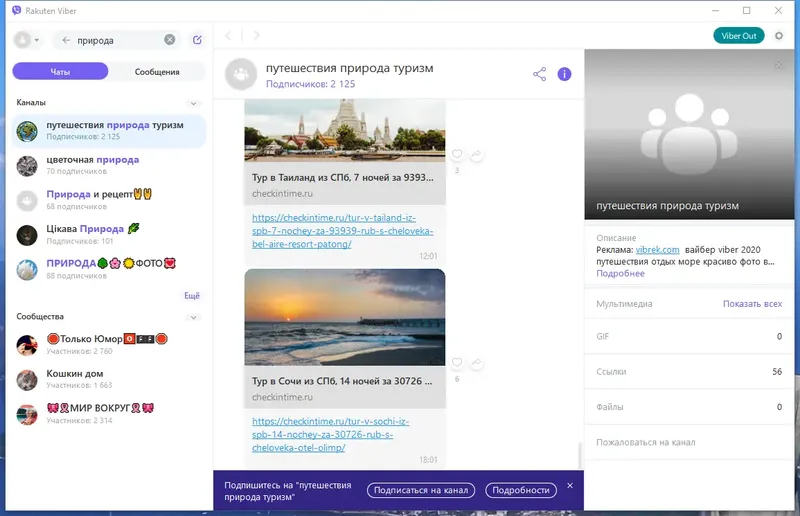The width and height of the screenshot is (800, 516).
Task: Open the profile avatar dropdown
Action: coord(27,40)
